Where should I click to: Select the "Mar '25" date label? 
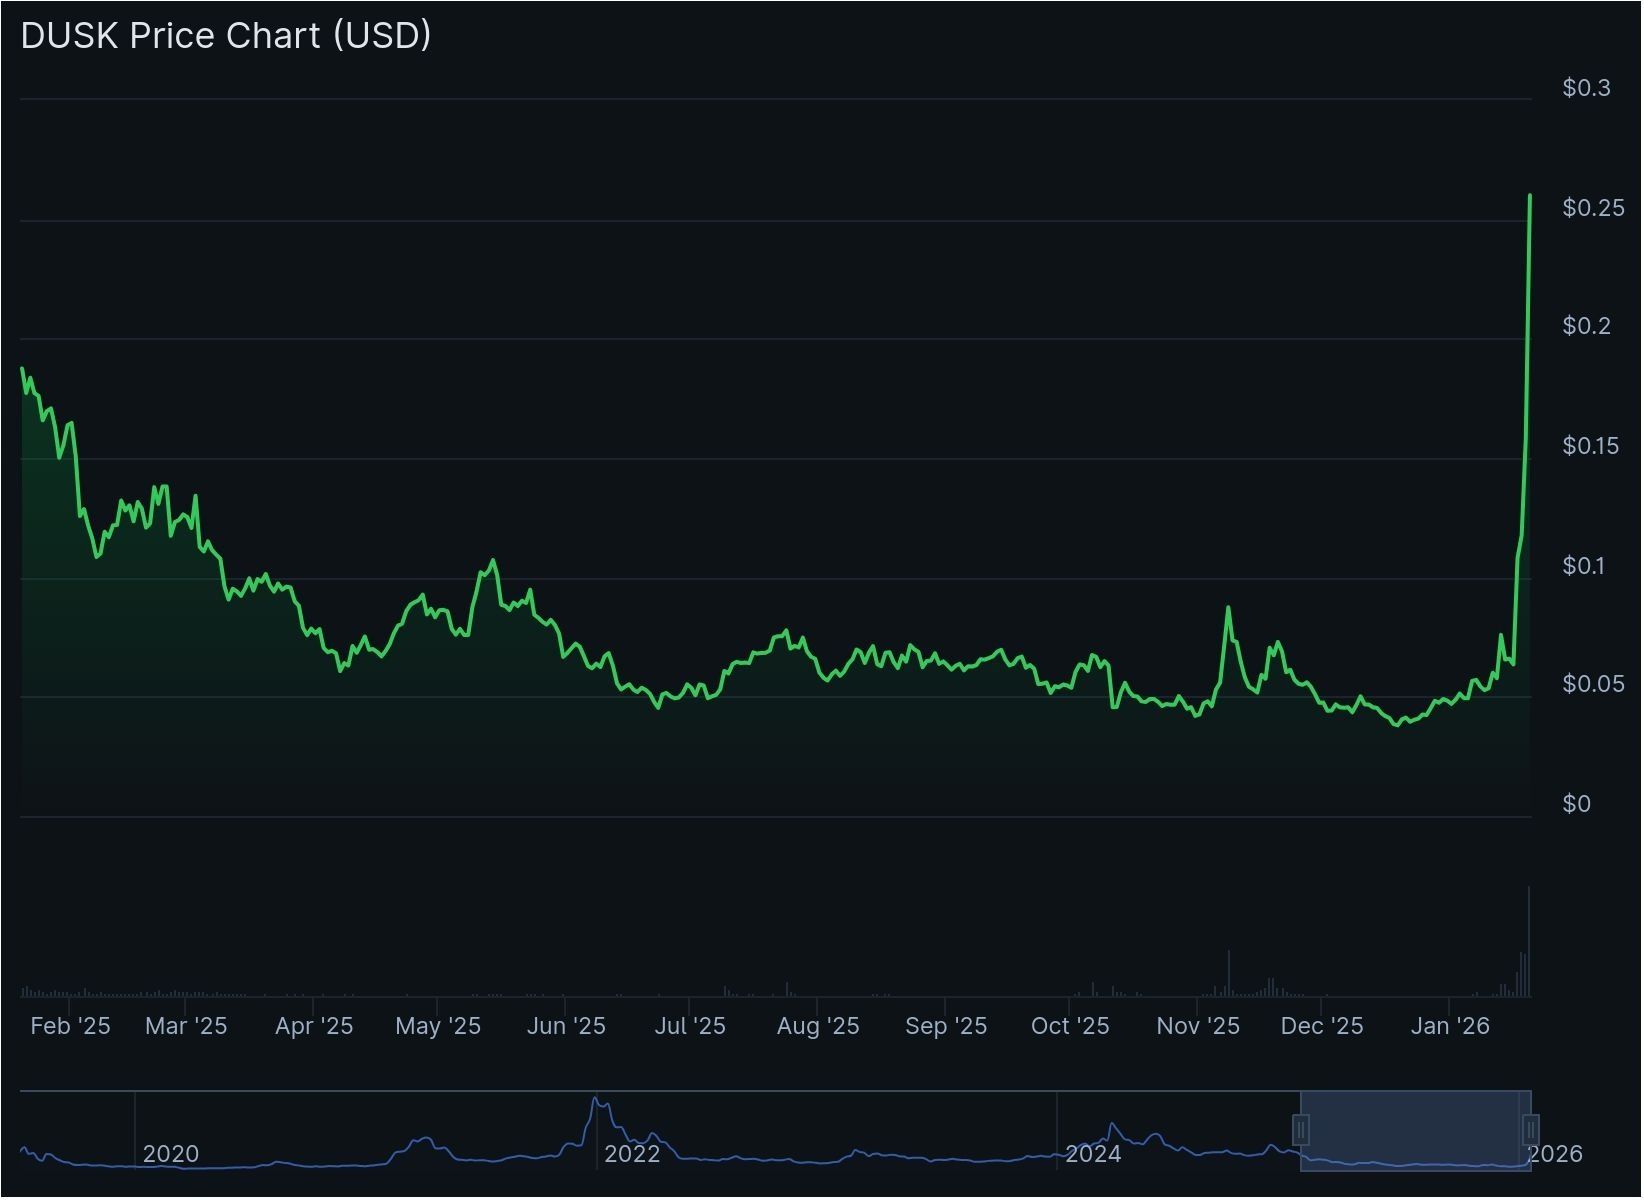pyautogui.click(x=186, y=1026)
